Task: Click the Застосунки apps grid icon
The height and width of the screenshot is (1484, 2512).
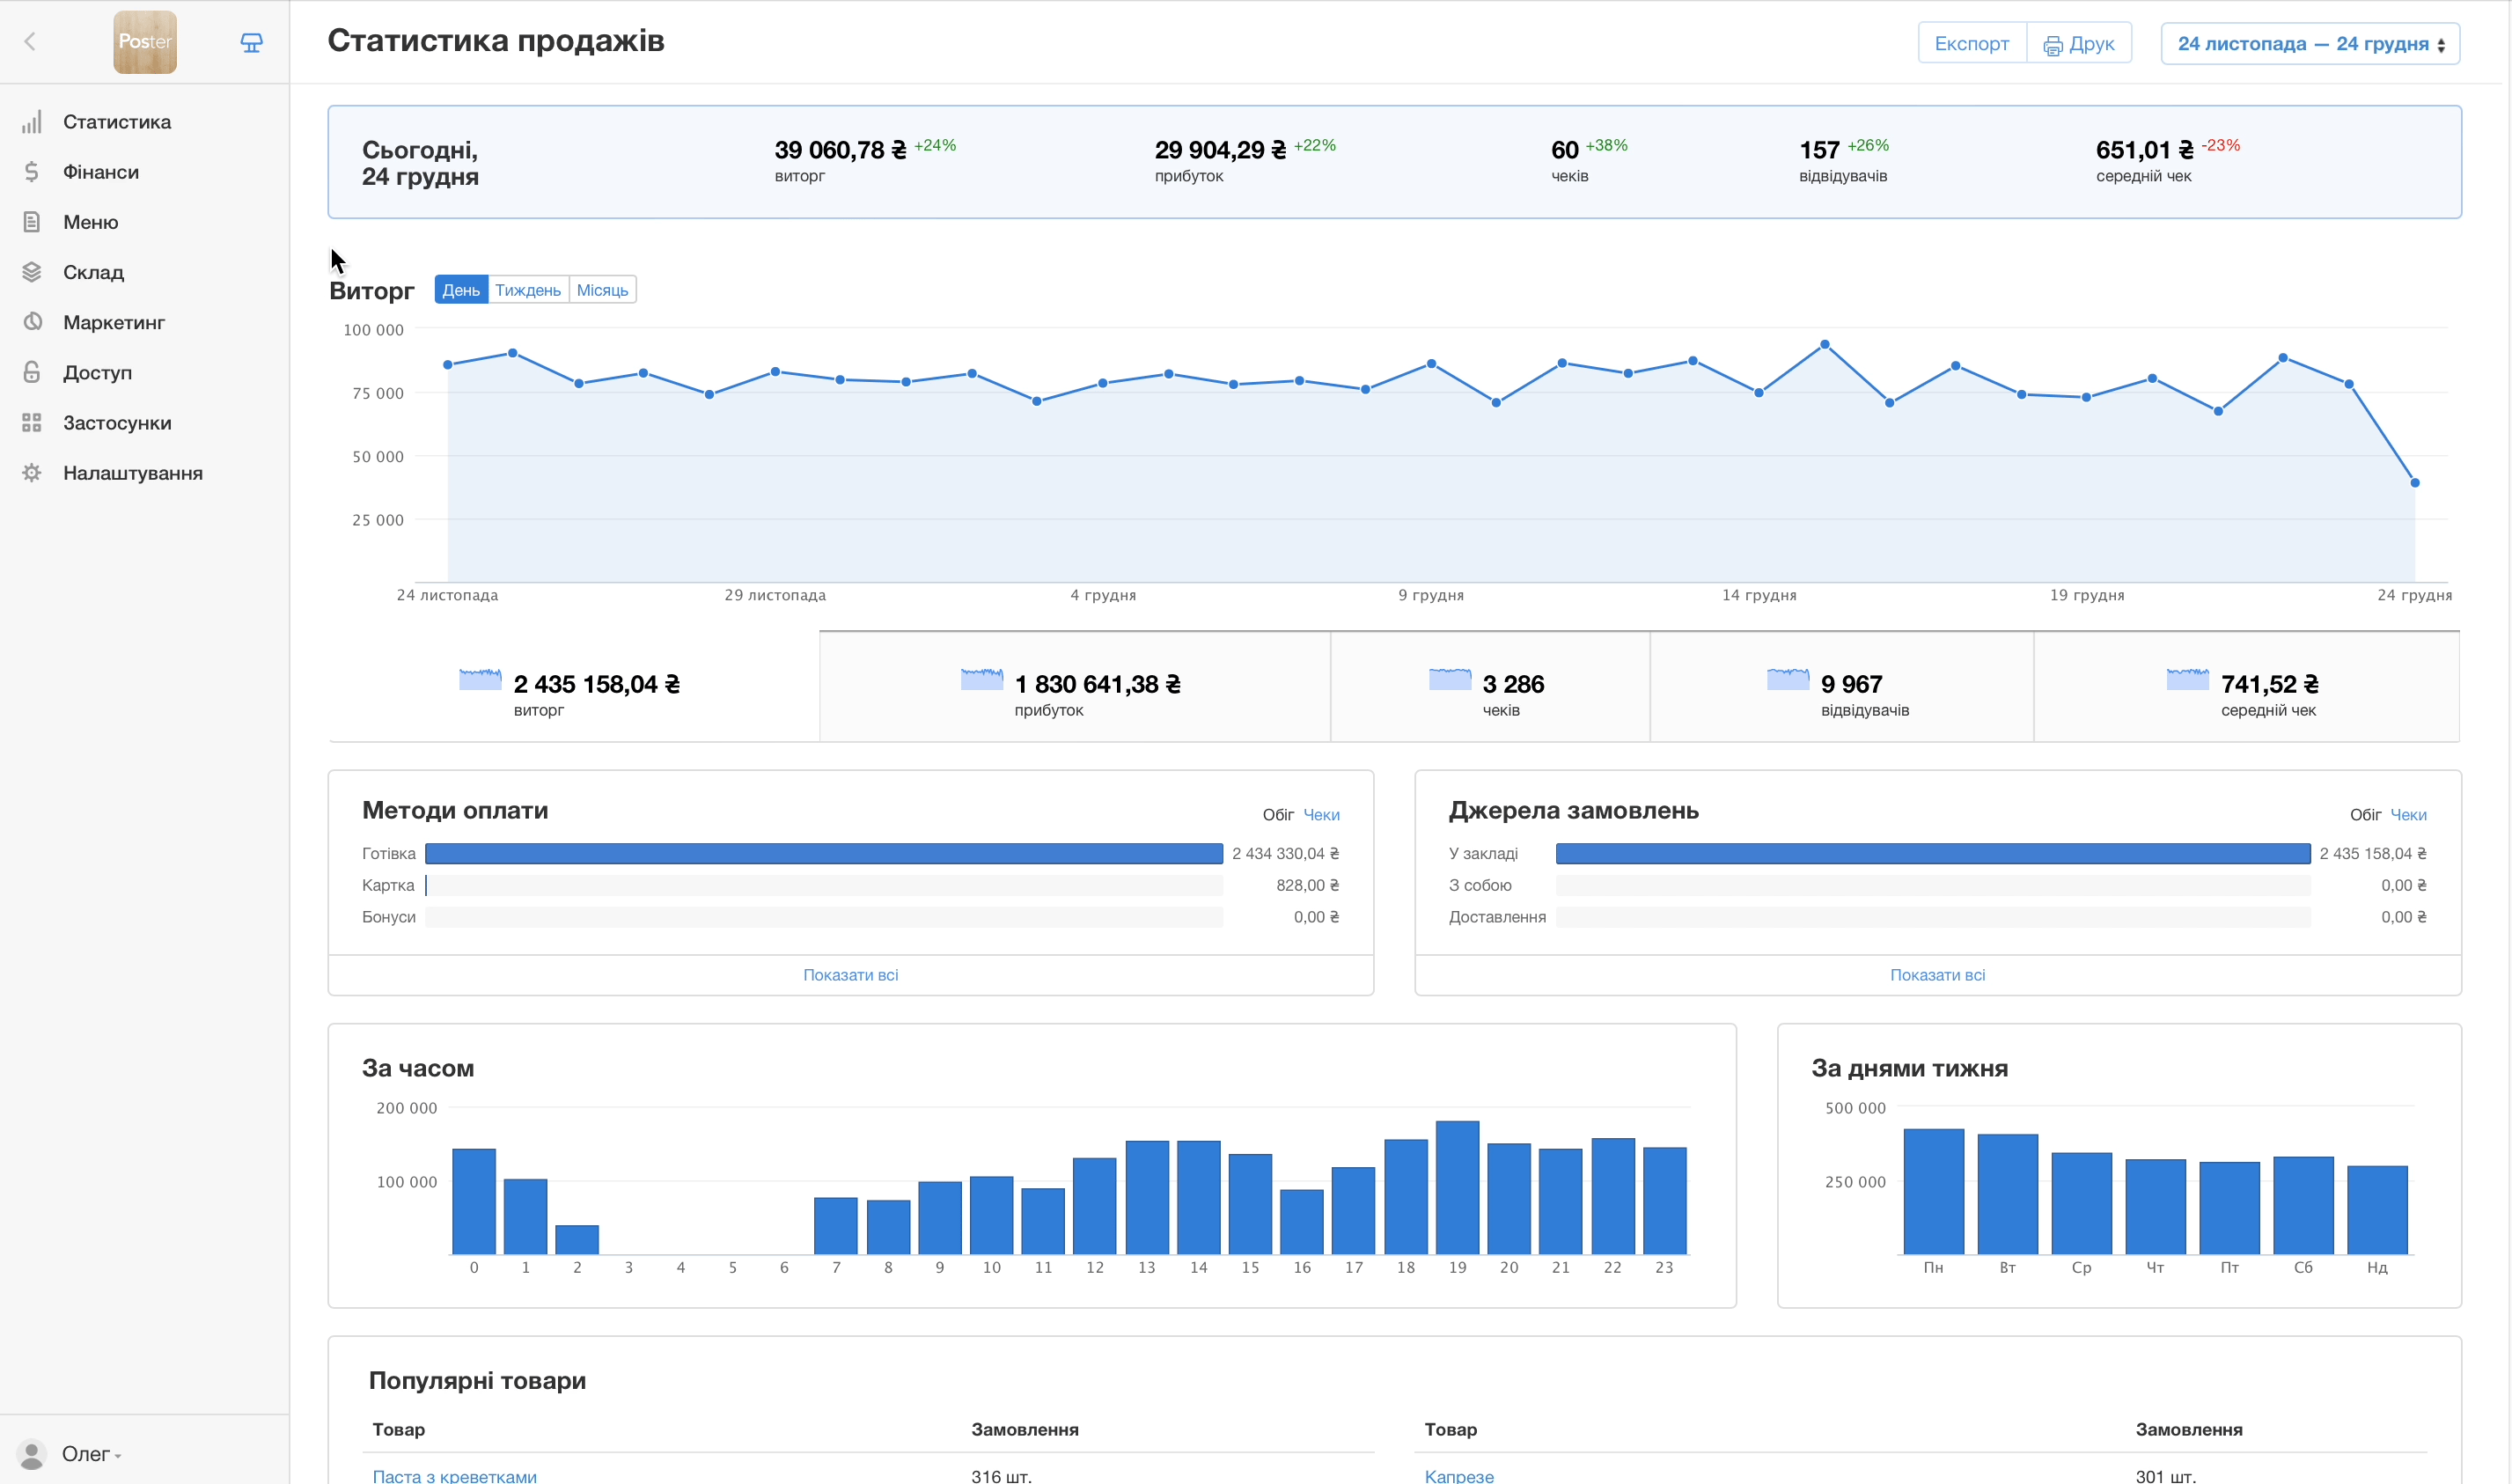Action: coord(32,423)
